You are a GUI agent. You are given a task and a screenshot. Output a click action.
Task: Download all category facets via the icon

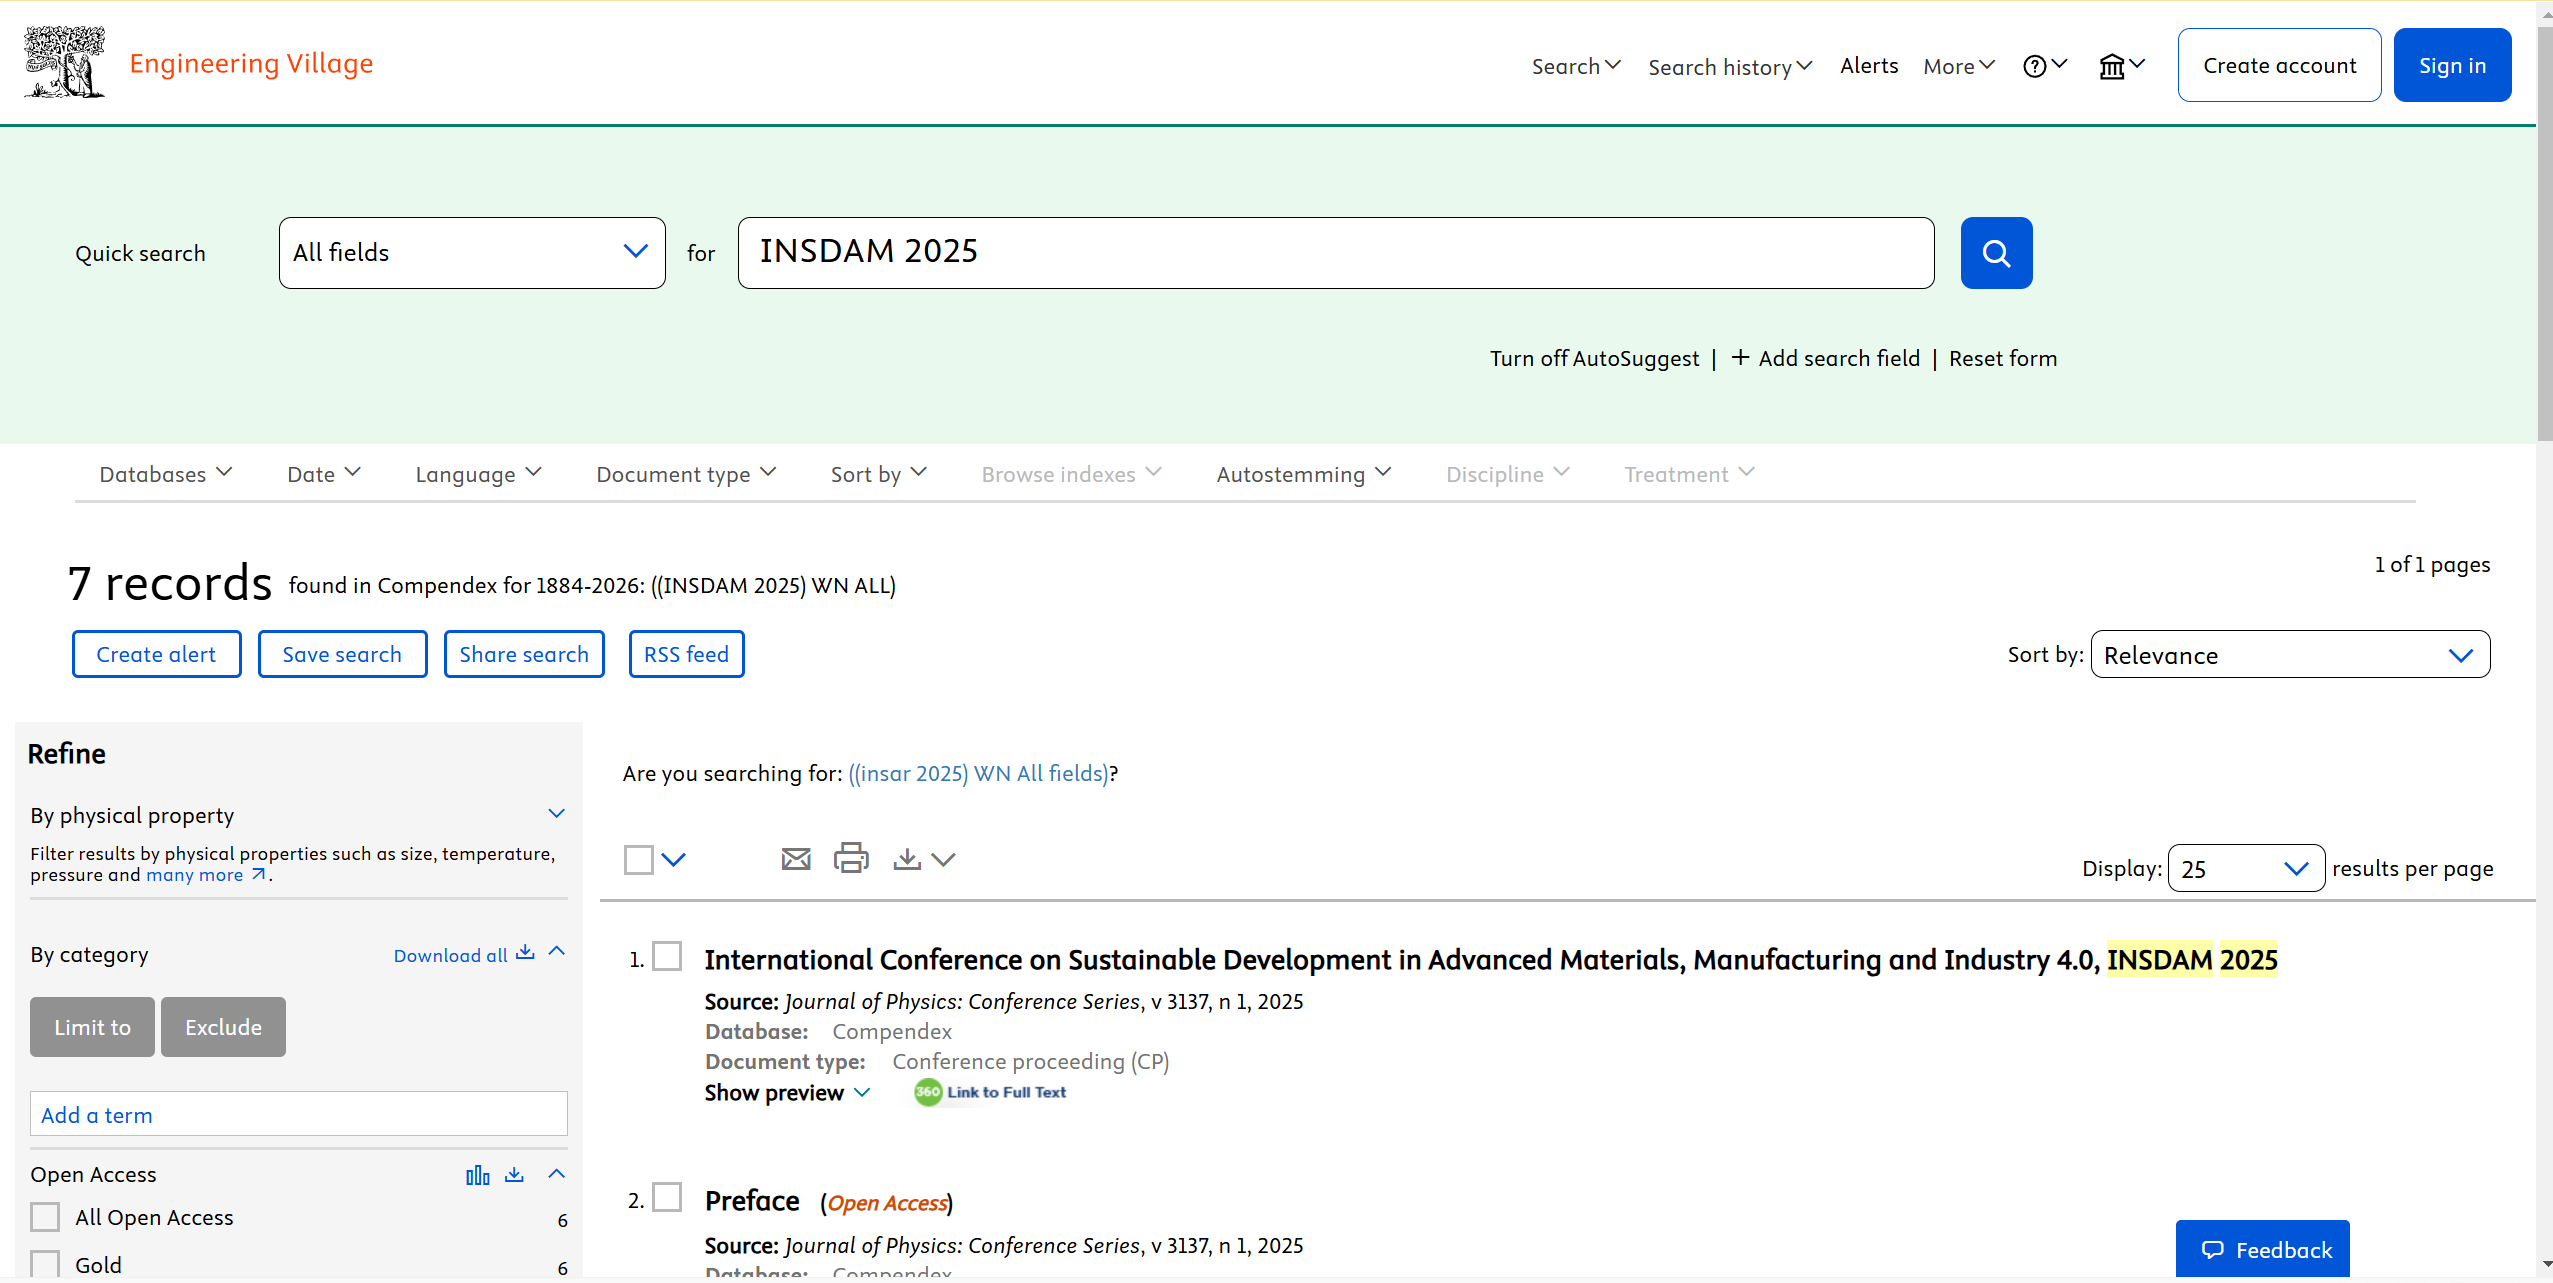tap(525, 953)
